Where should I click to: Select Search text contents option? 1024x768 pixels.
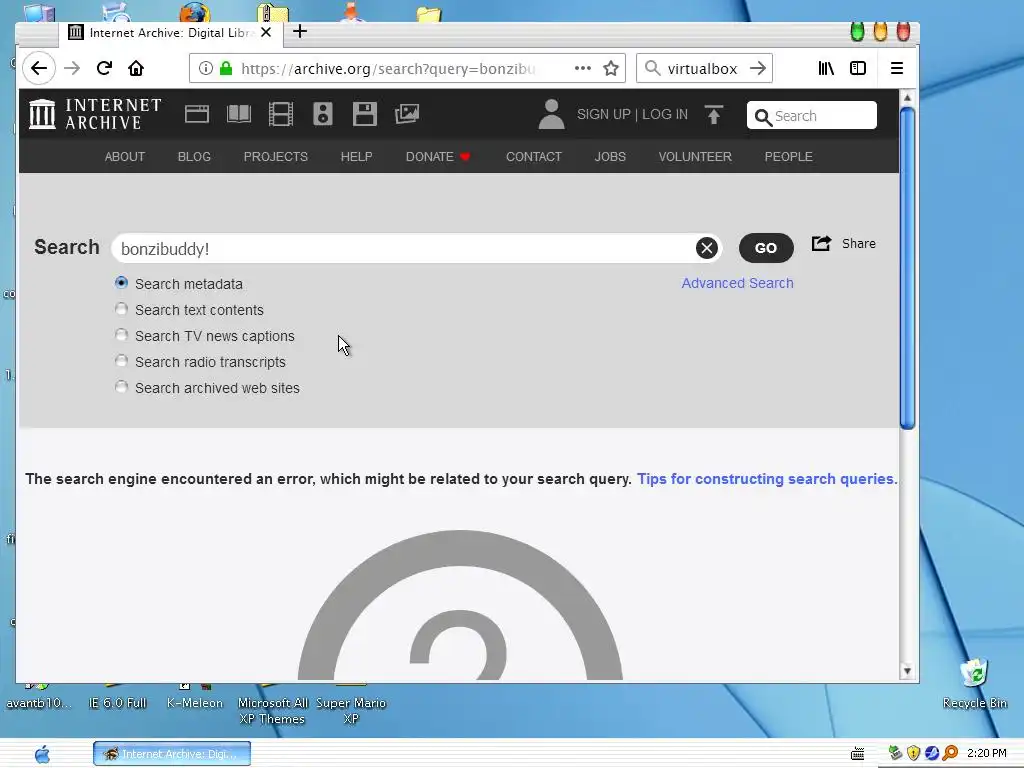(121, 308)
